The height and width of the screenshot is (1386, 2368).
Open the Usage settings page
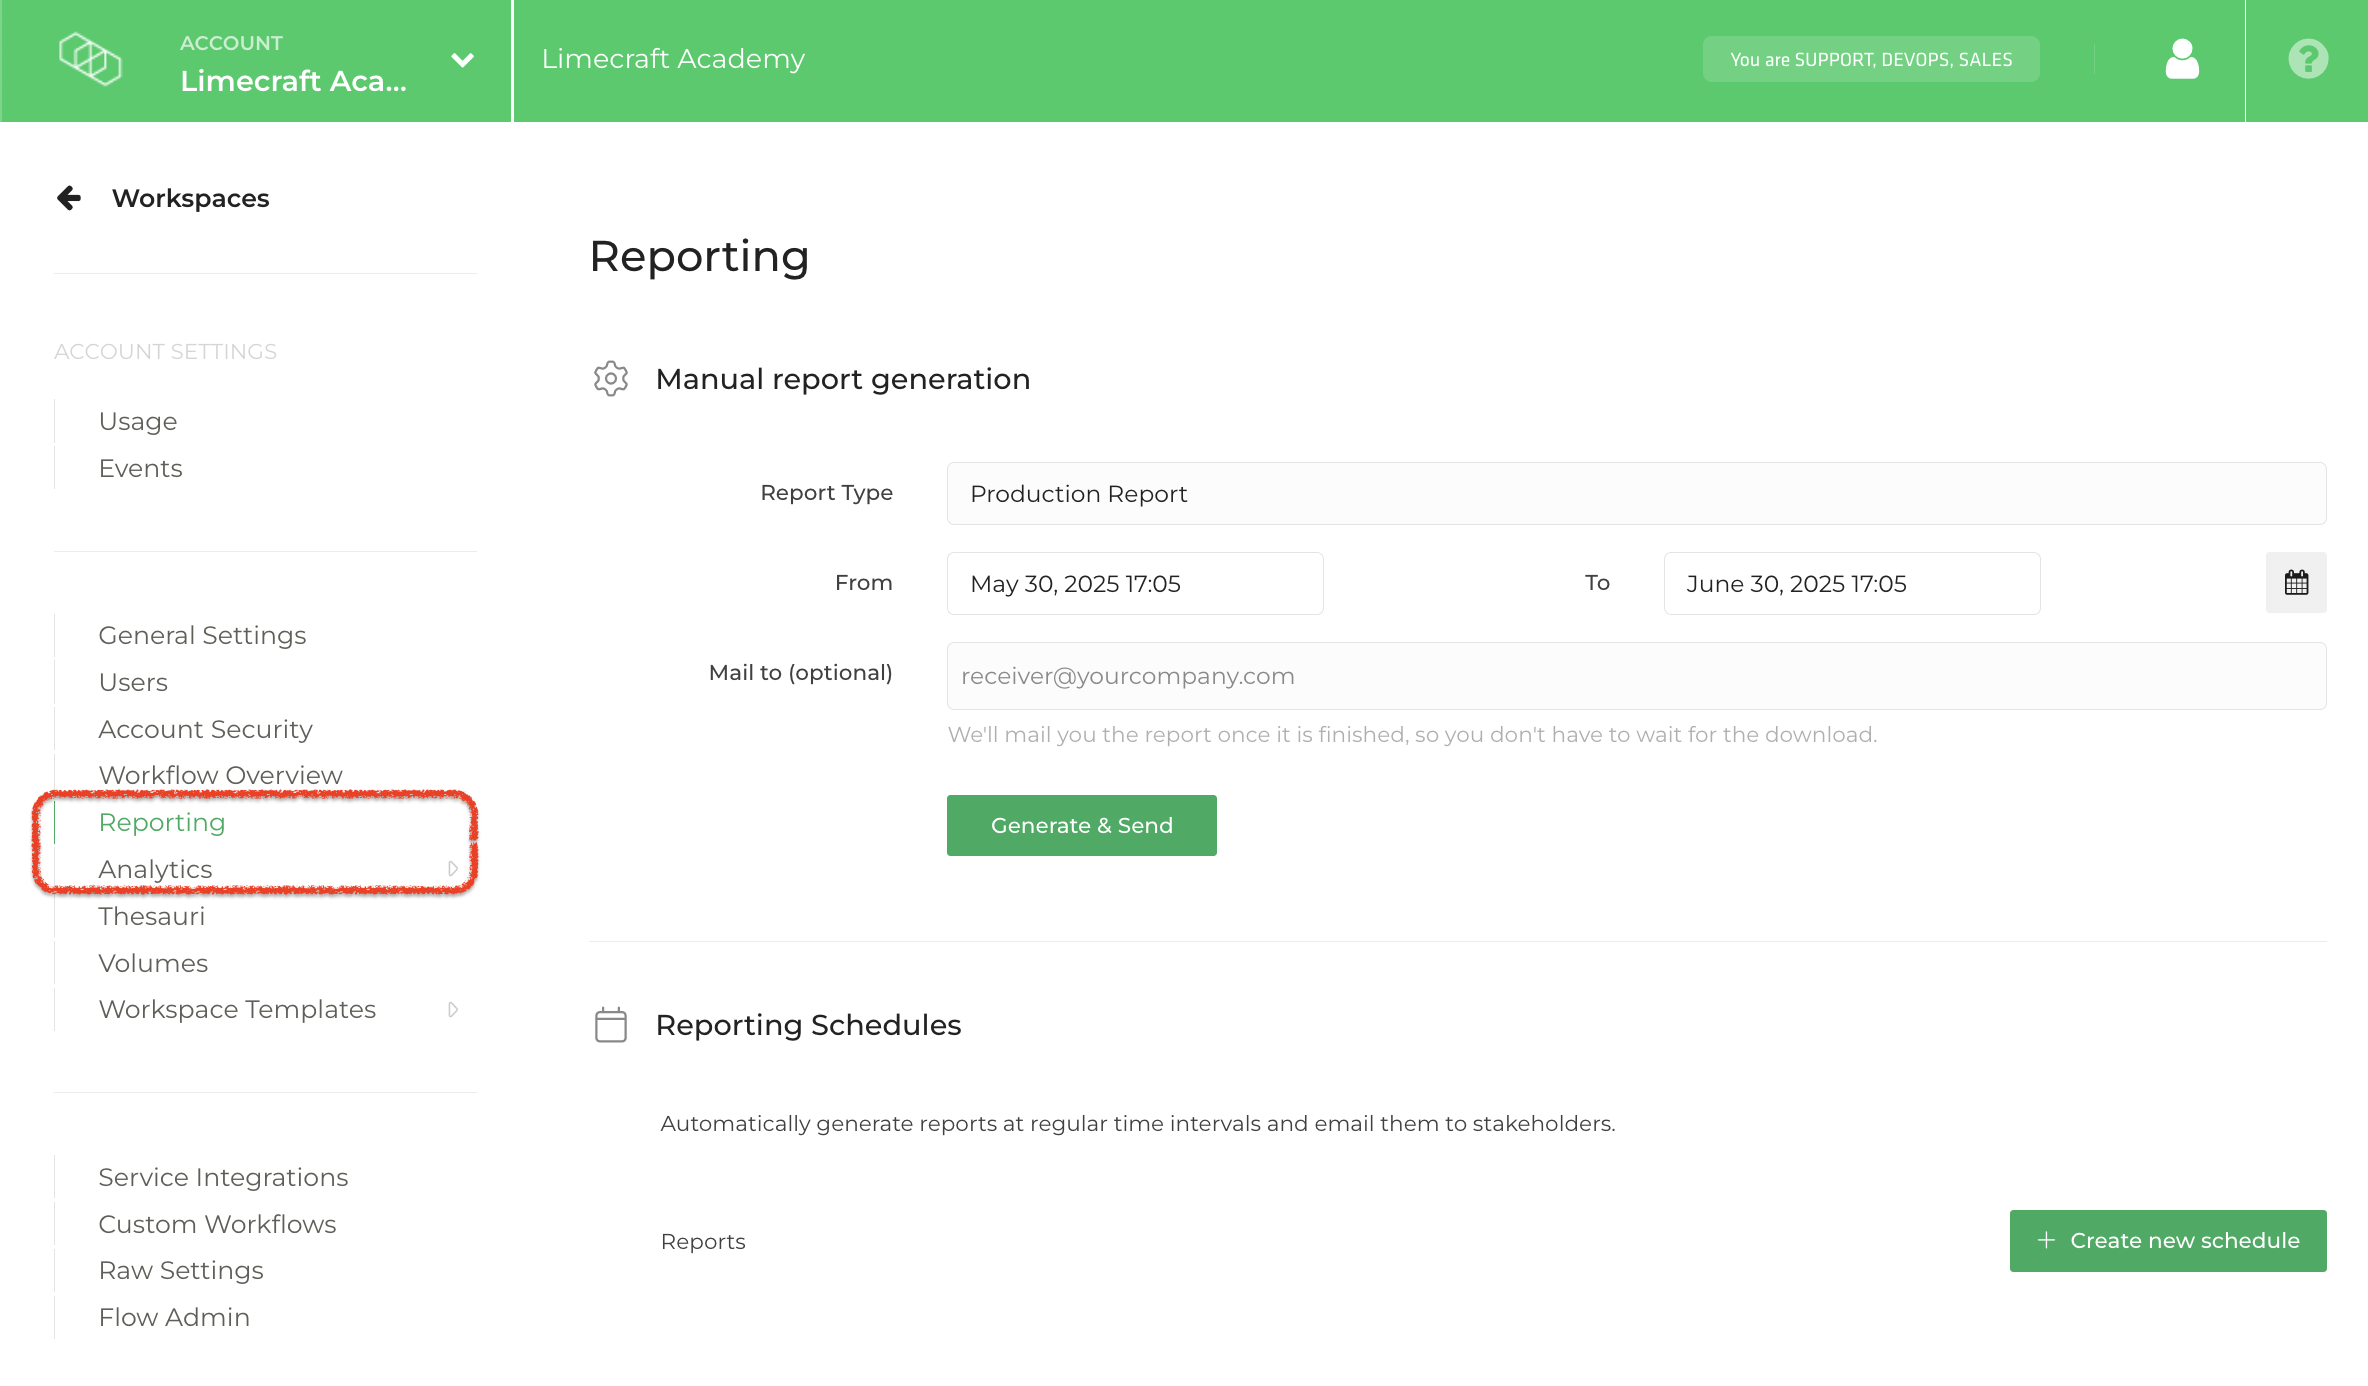(x=138, y=421)
